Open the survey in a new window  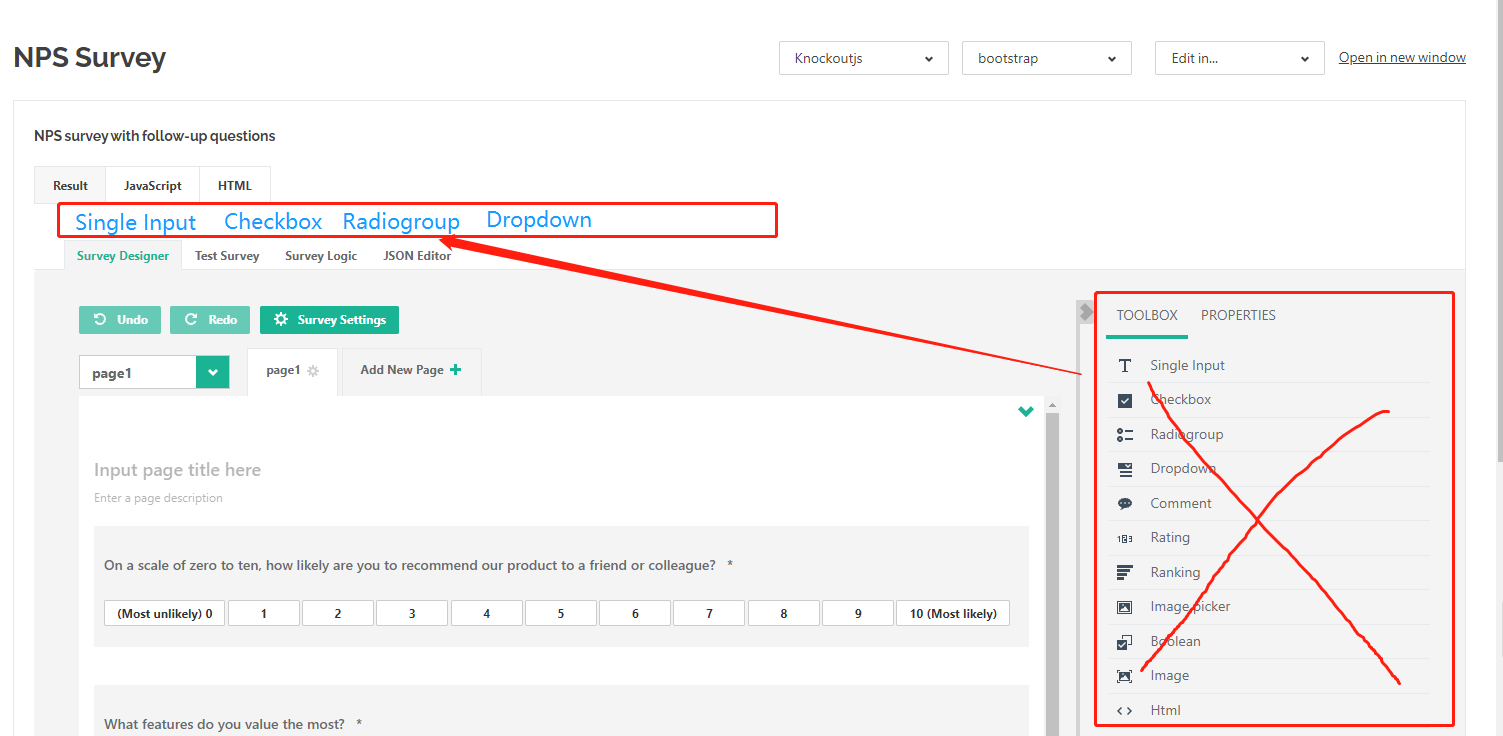1401,57
